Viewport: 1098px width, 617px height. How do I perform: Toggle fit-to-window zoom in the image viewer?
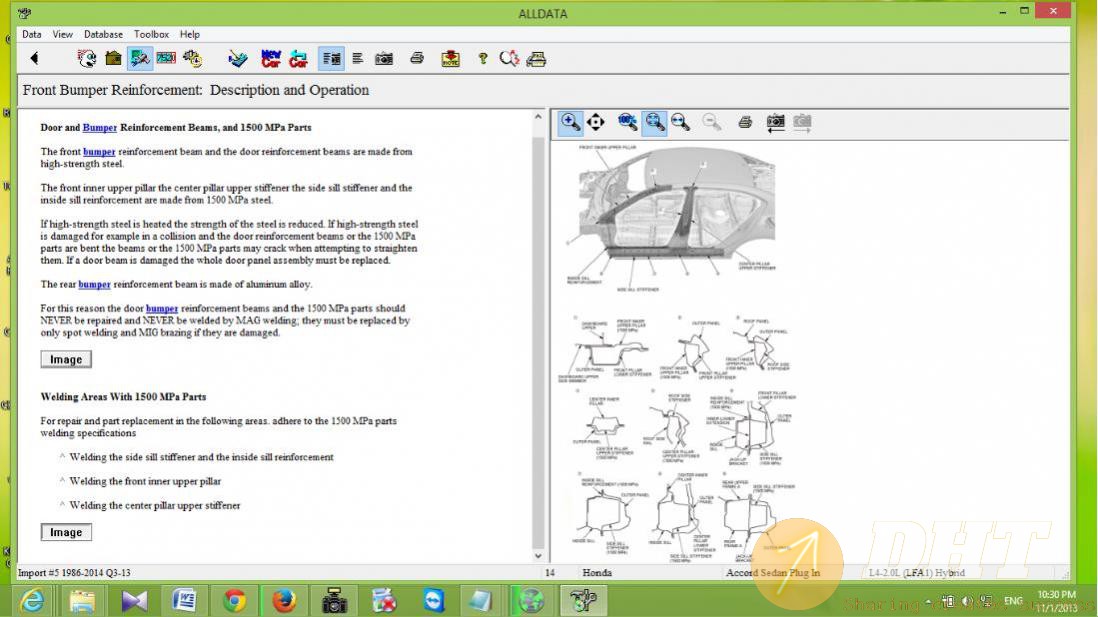[x=654, y=122]
